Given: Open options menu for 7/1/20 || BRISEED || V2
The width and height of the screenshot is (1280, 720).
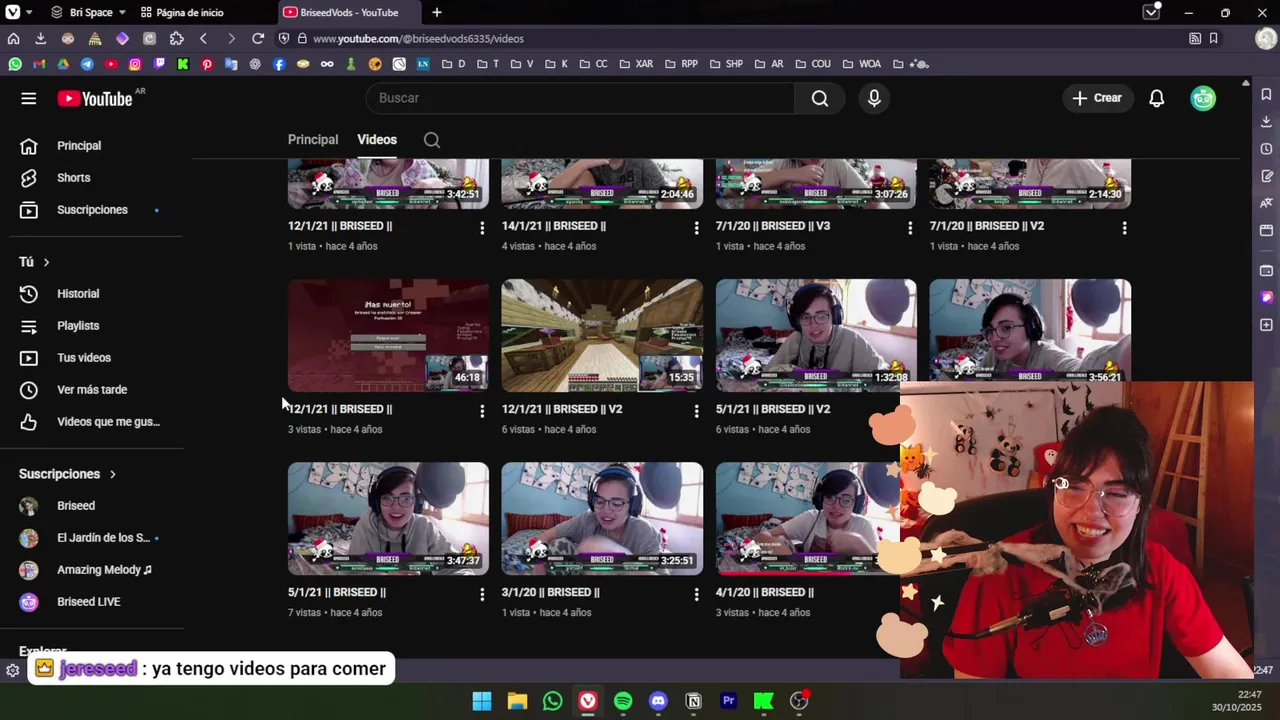Looking at the screenshot, I should click(1124, 228).
